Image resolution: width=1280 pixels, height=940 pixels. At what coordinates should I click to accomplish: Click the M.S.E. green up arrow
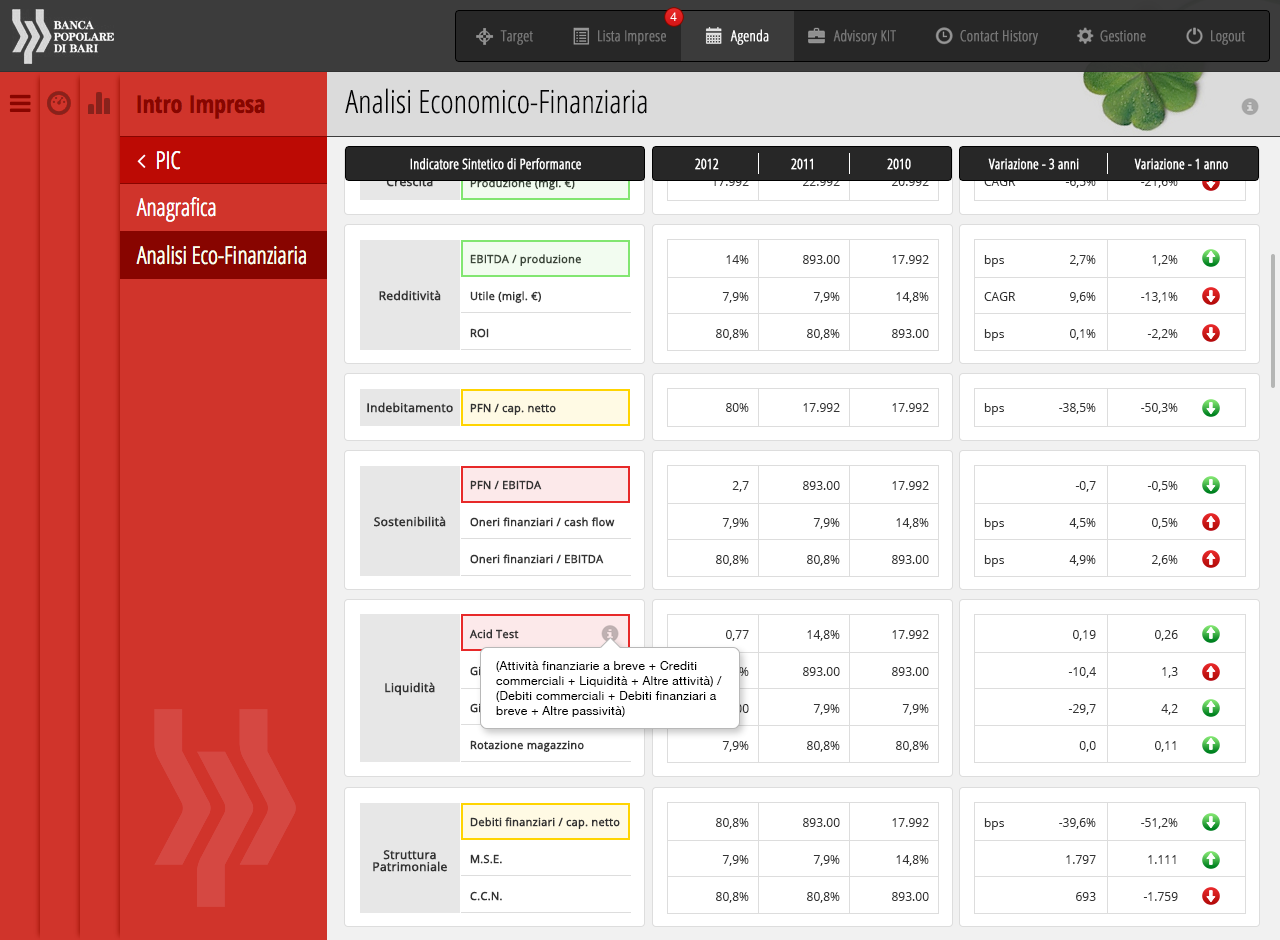(1211, 859)
